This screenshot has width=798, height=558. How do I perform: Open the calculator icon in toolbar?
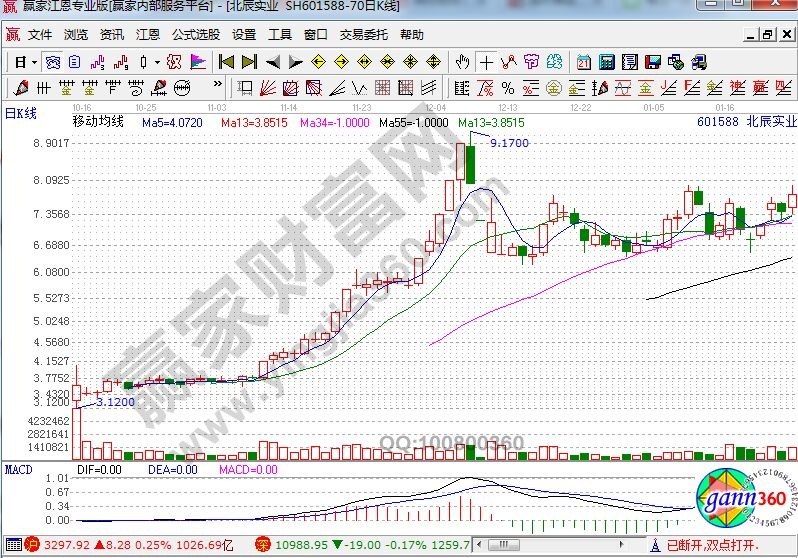[605, 62]
